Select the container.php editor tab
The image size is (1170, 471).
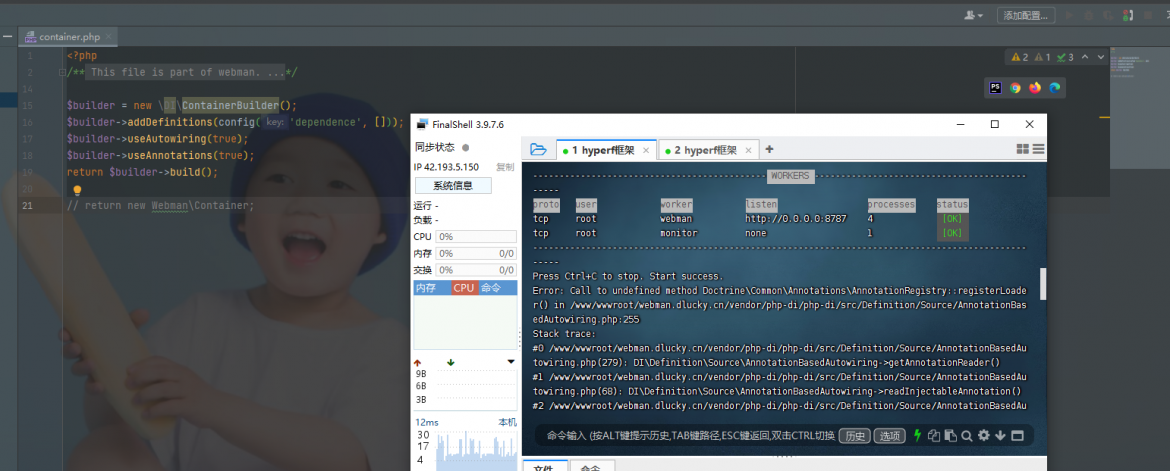point(67,37)
